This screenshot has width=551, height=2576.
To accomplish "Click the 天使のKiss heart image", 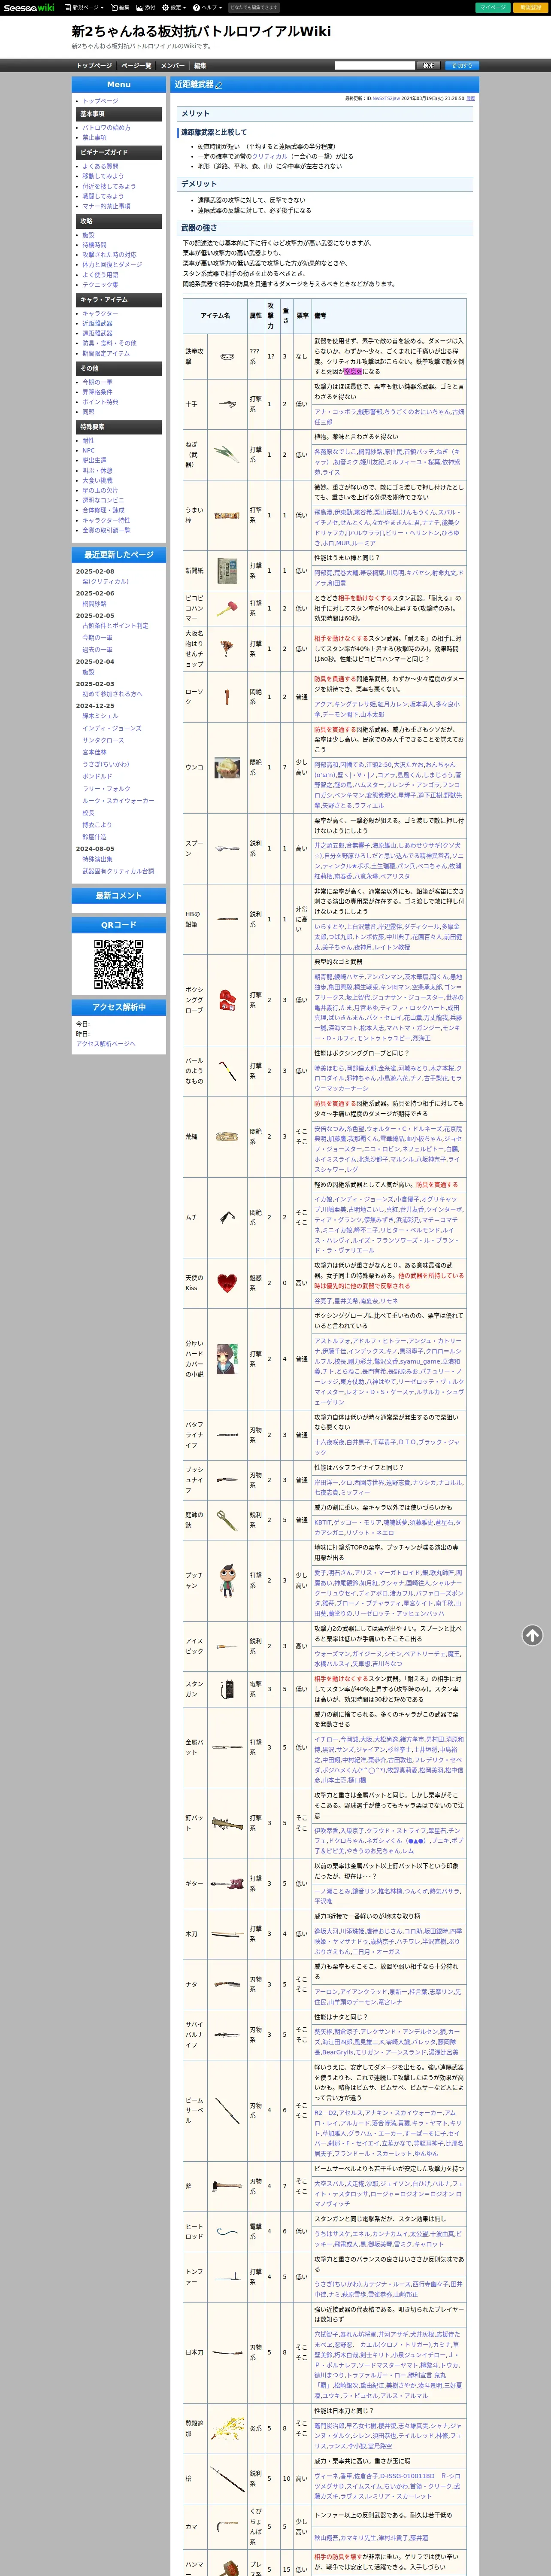I will pyautogui.click(x=227, y=1283).
